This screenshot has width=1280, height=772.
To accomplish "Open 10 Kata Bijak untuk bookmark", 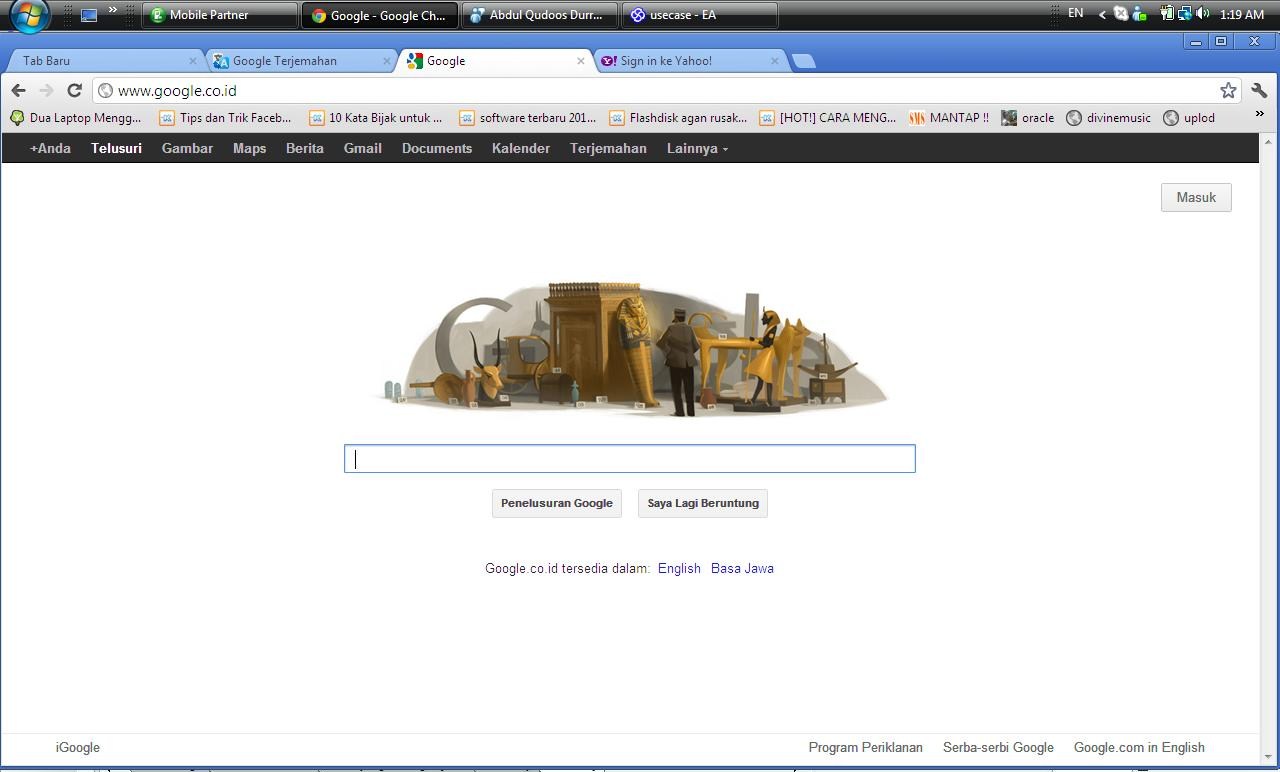I will point(376,118).
